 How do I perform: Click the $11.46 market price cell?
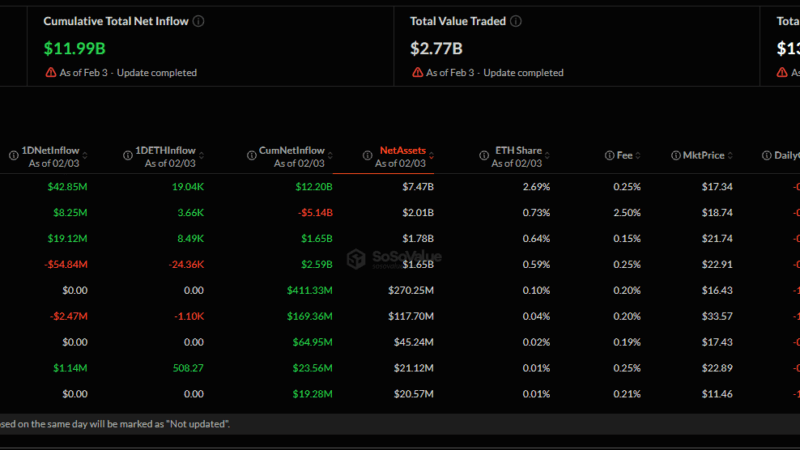coord(717,394)
